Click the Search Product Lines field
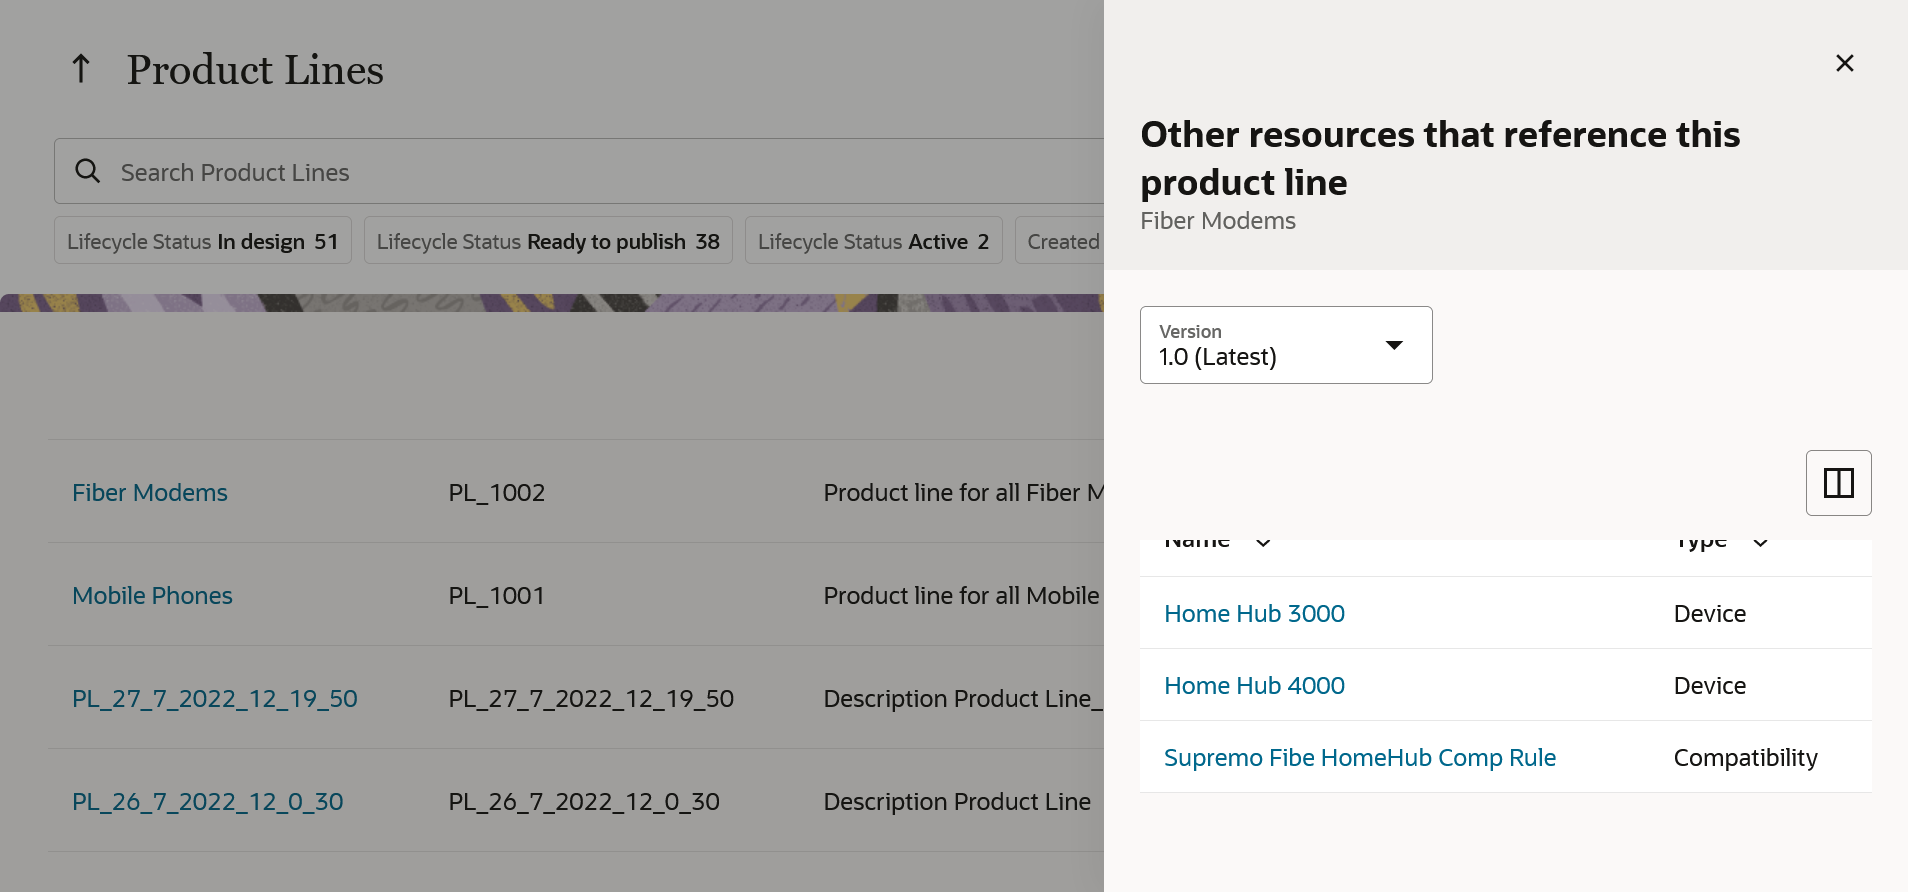 [579, 171]
